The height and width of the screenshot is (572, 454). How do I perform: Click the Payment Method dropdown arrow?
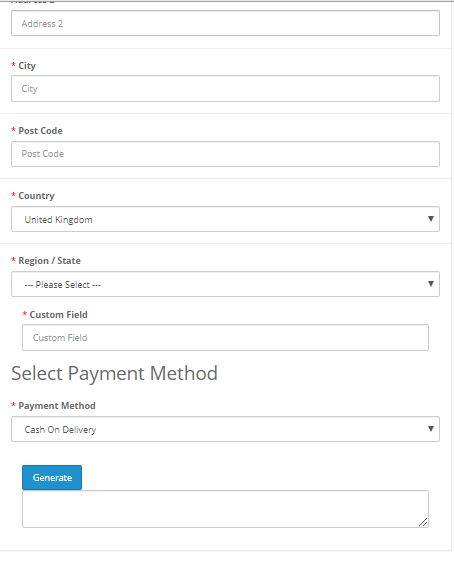[431, 429]
